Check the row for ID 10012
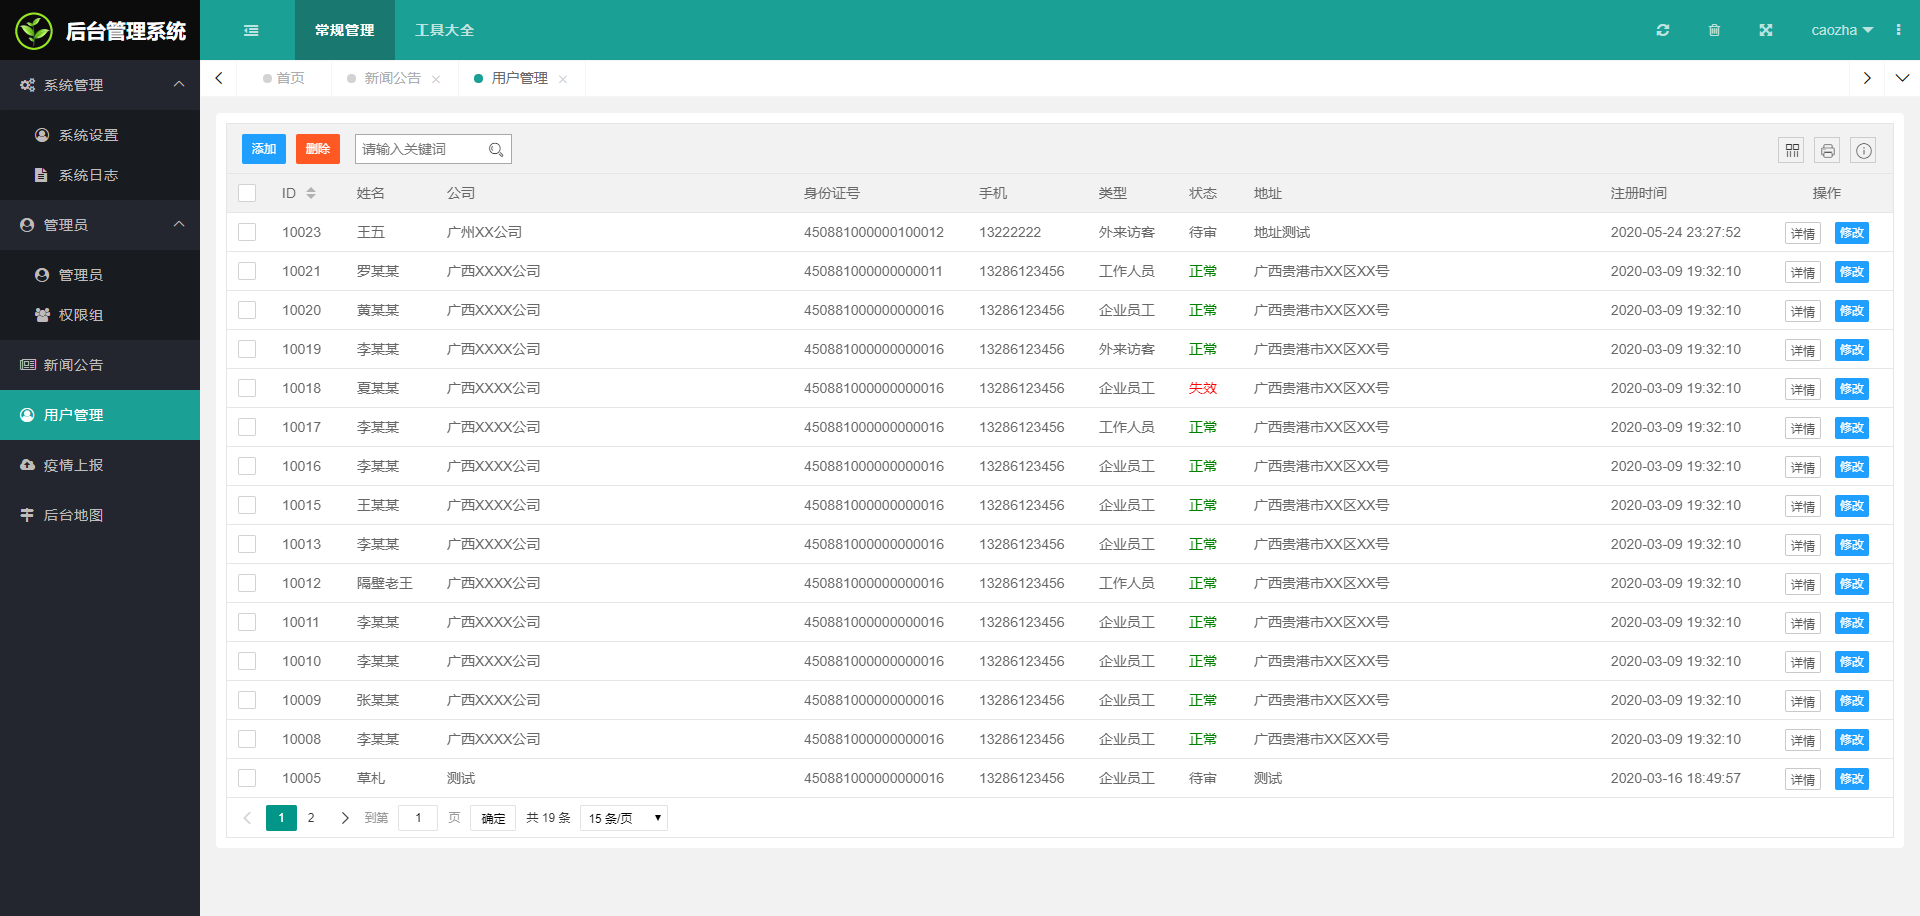Viewport: 1920px width, 916px height. (x=247, y=583)
